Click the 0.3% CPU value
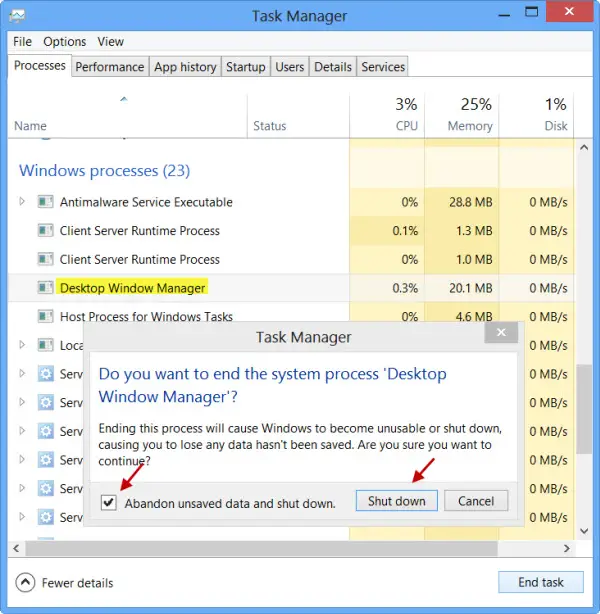Image resolution: width=600 pixels, height=614 pixels. (405, 288)
